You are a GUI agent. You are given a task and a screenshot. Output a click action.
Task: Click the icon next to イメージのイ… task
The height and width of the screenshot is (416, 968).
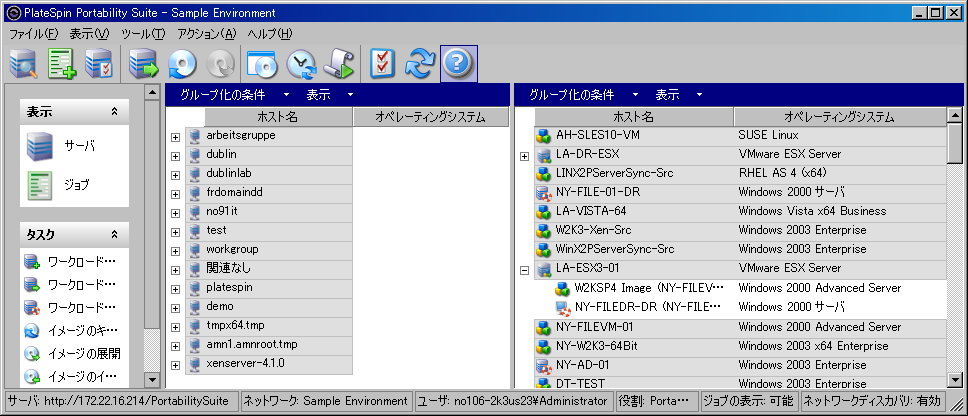(x=32, y=376)
